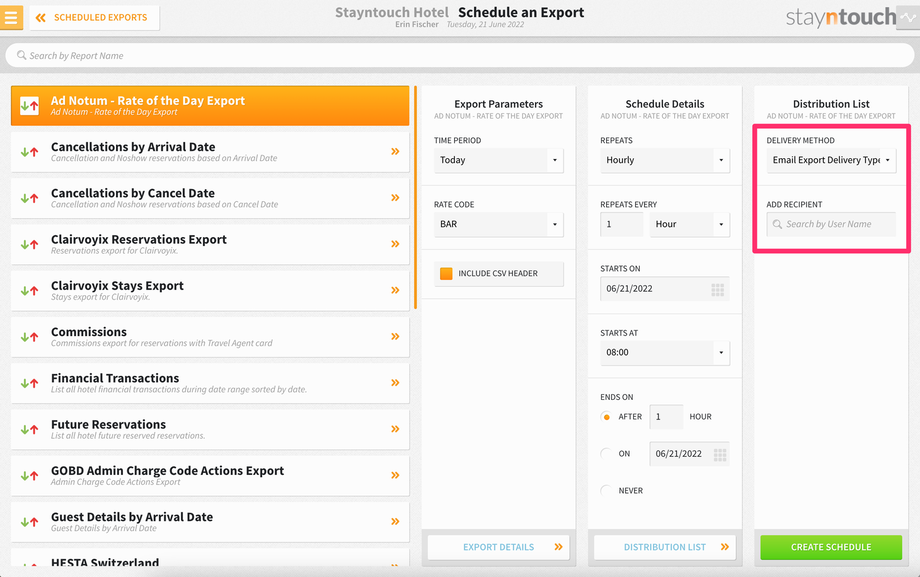Go back to Scheduled Exports
This screenshot has height=577, width=920.
pos(94,18)
